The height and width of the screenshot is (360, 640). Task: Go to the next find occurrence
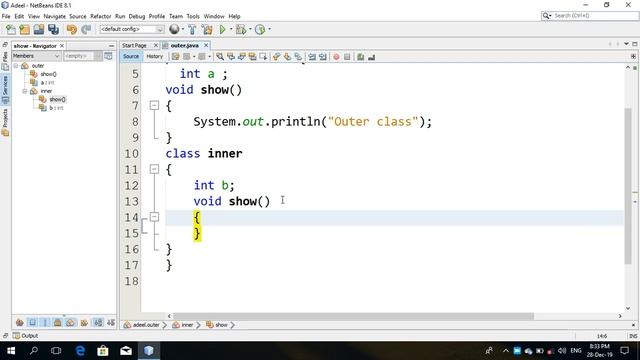242,57
